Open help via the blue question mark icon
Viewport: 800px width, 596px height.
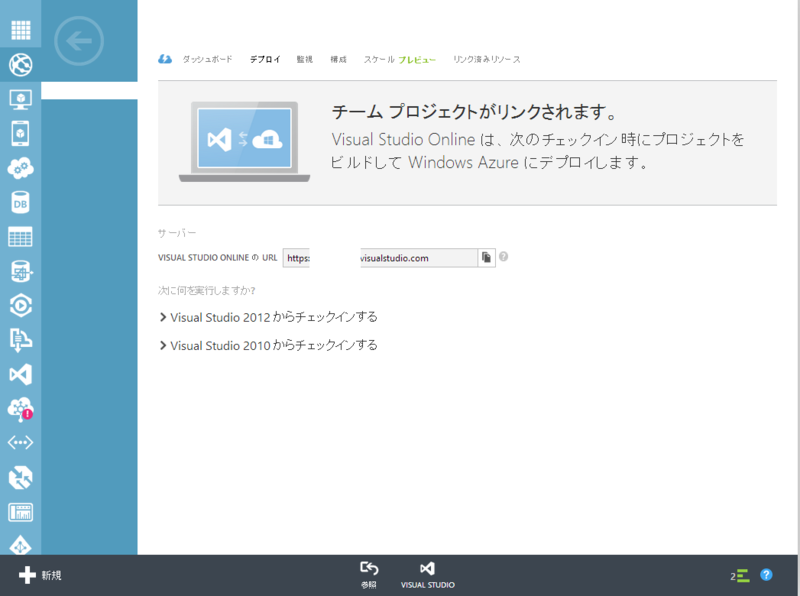pyautogui.click(x=766, y=575)
